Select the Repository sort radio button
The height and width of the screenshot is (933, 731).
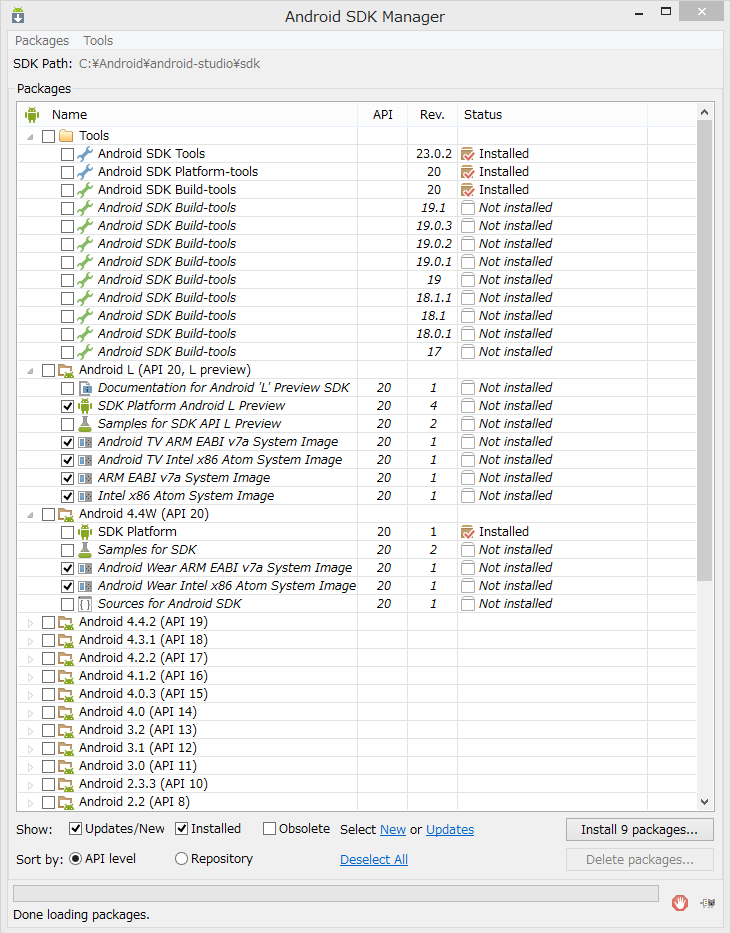pos(181,859)
